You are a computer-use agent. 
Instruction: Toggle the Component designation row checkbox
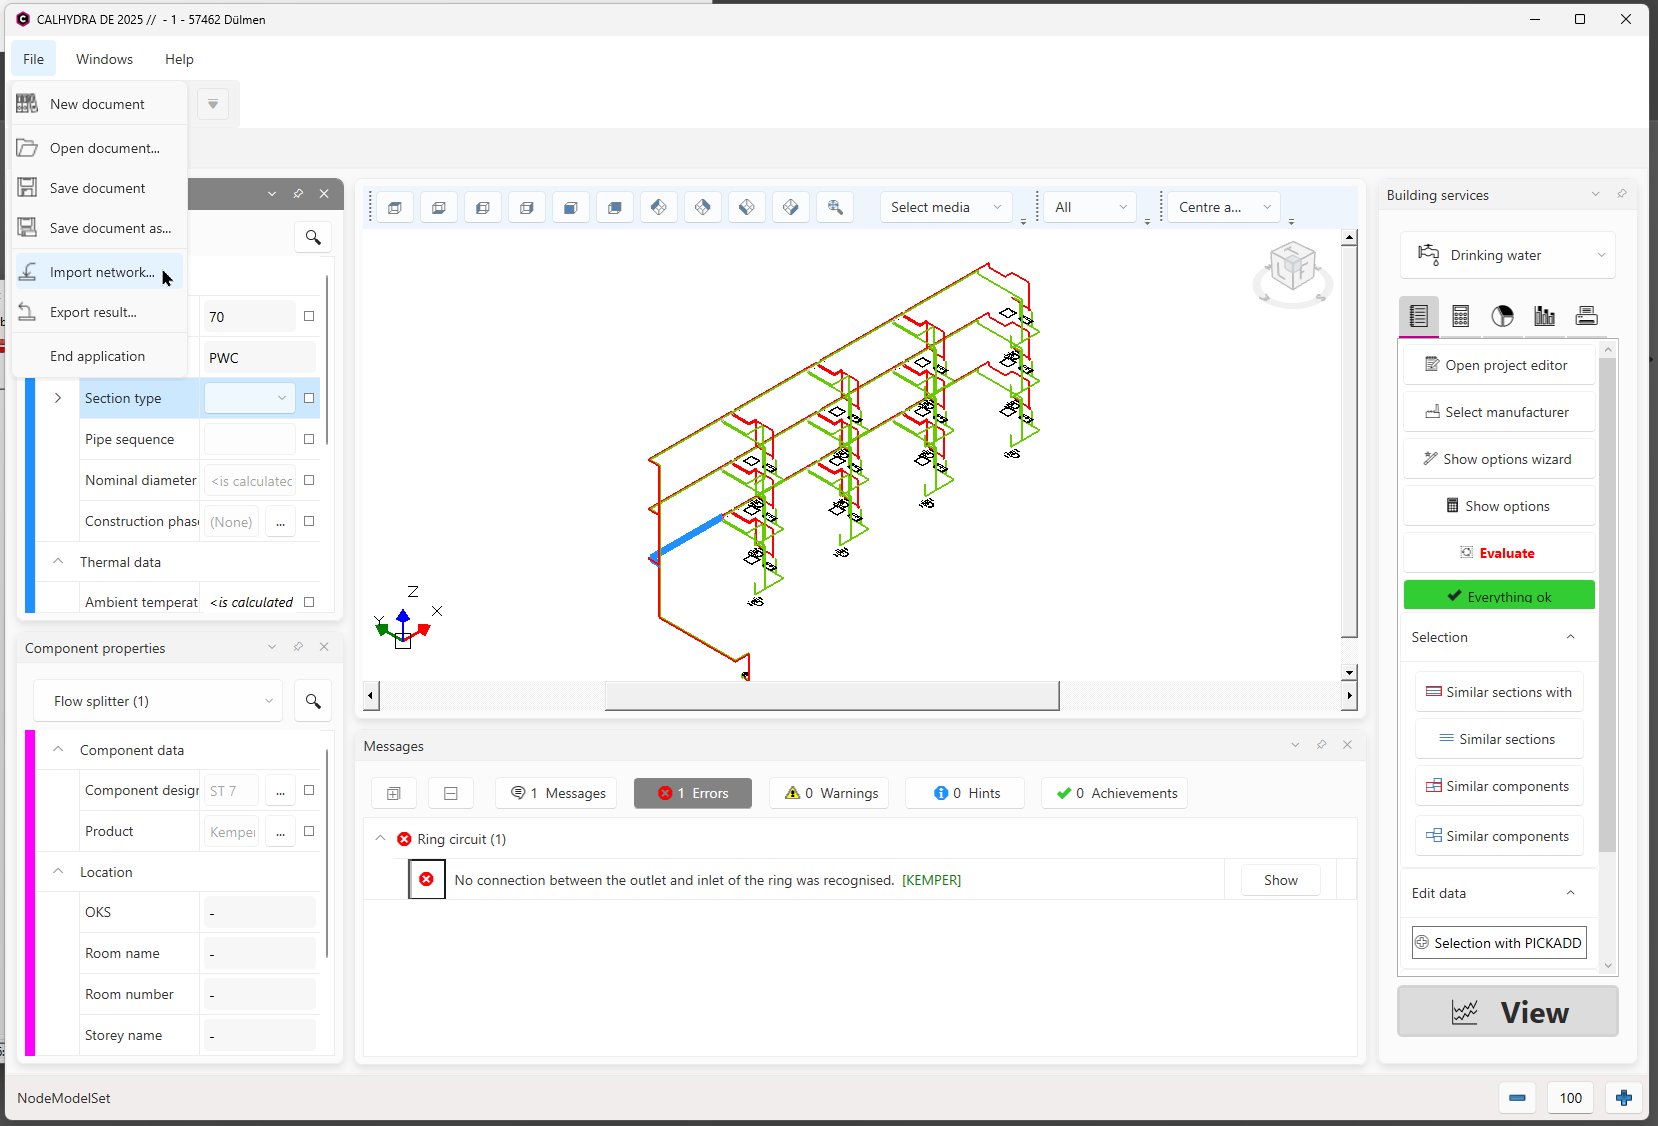[309, 790]
